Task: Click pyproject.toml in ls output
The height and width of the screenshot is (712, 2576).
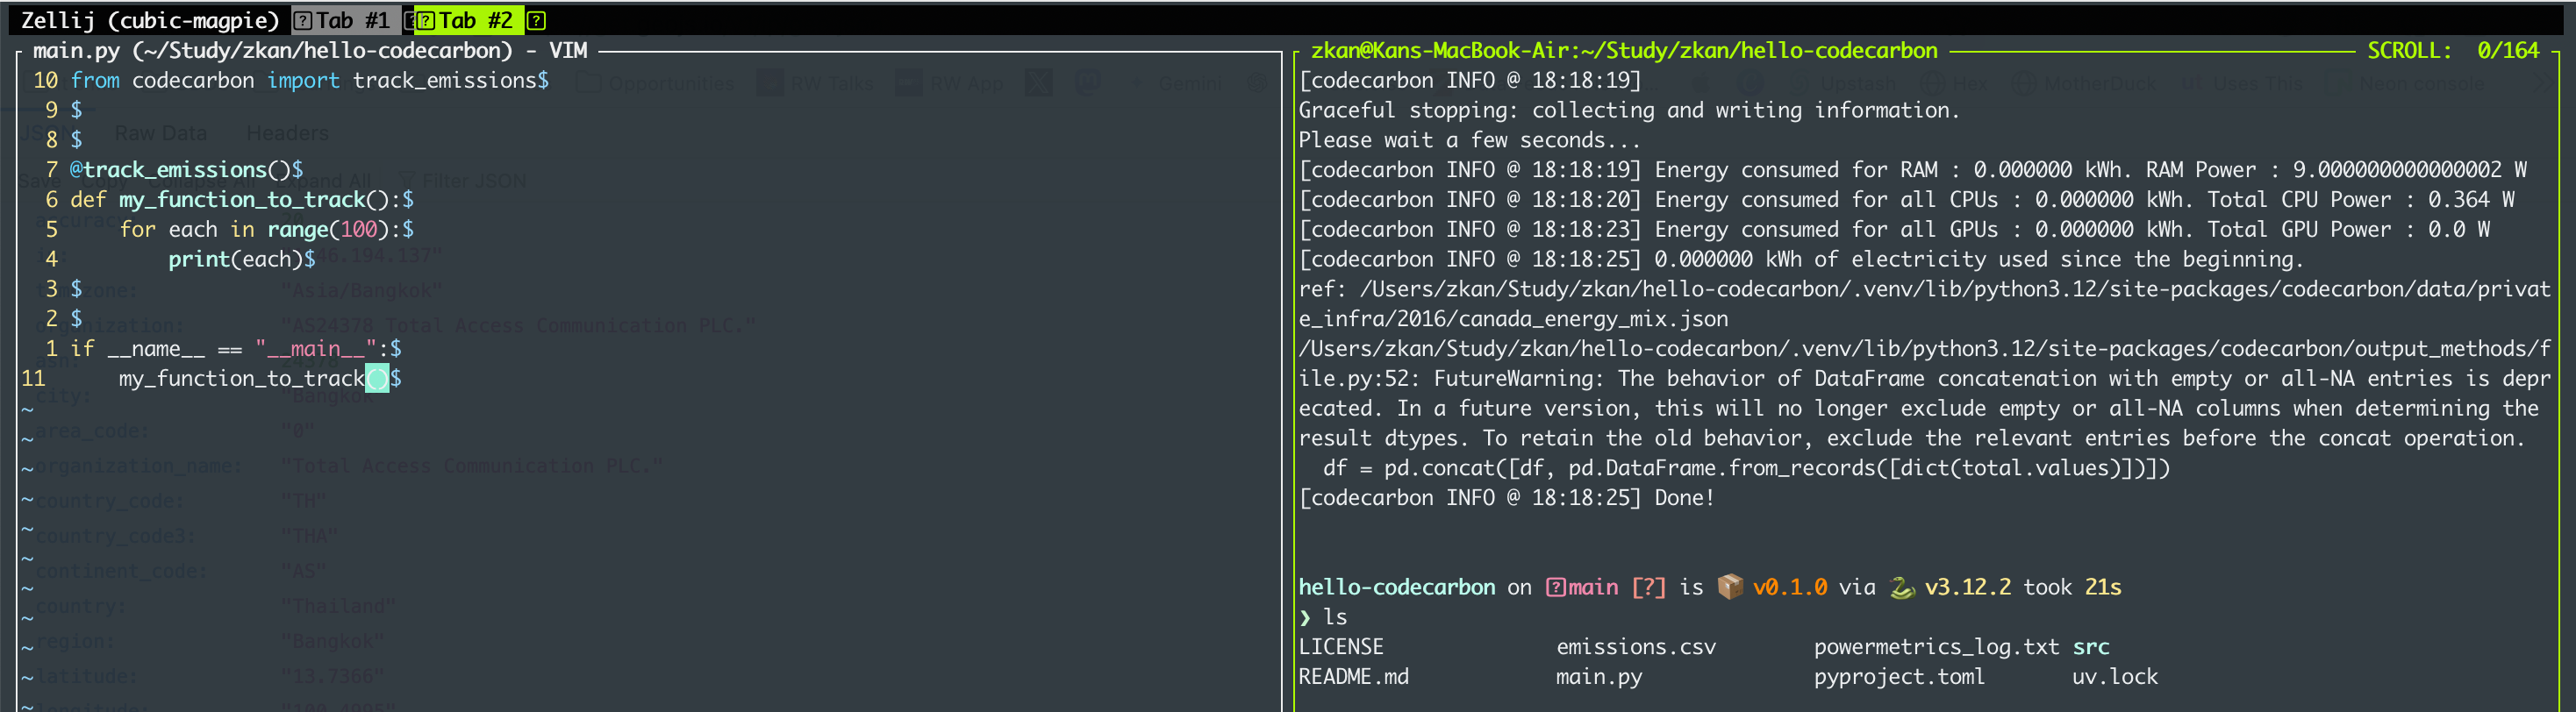Action: tap(1899, 677)
